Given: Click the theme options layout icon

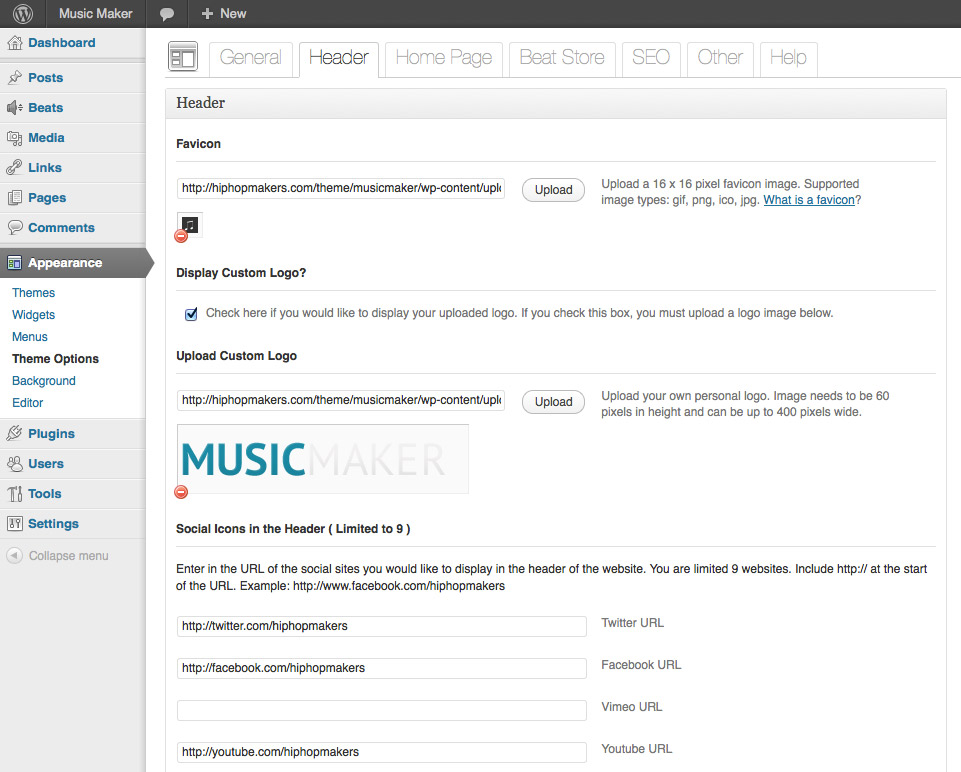Looking at the screenshot, I should coord(183,58).
